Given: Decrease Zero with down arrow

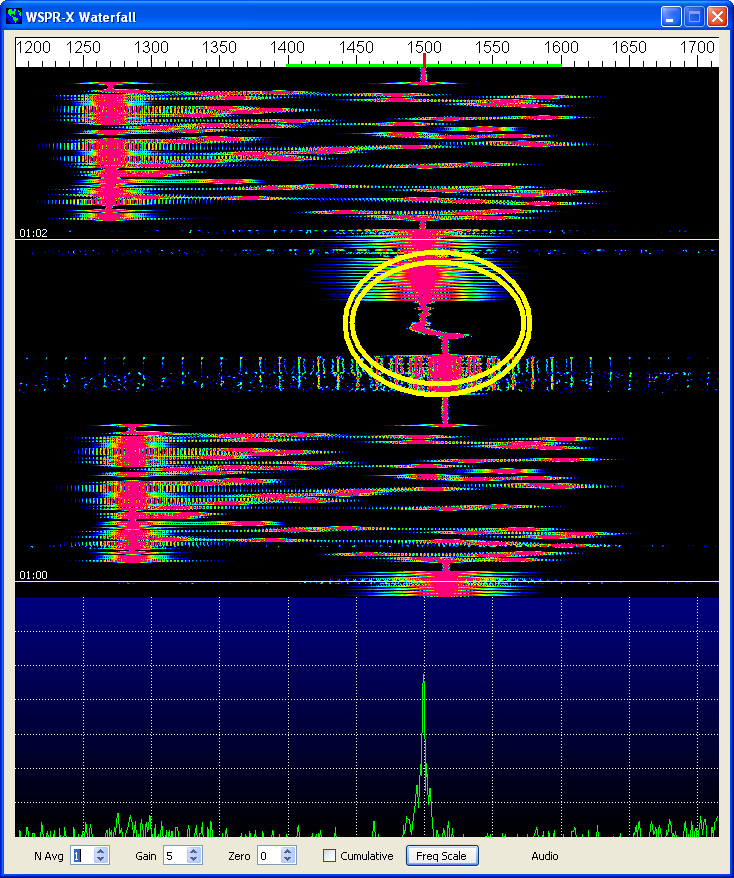Looking at the screenshot, I should click(x=287, y=860).
